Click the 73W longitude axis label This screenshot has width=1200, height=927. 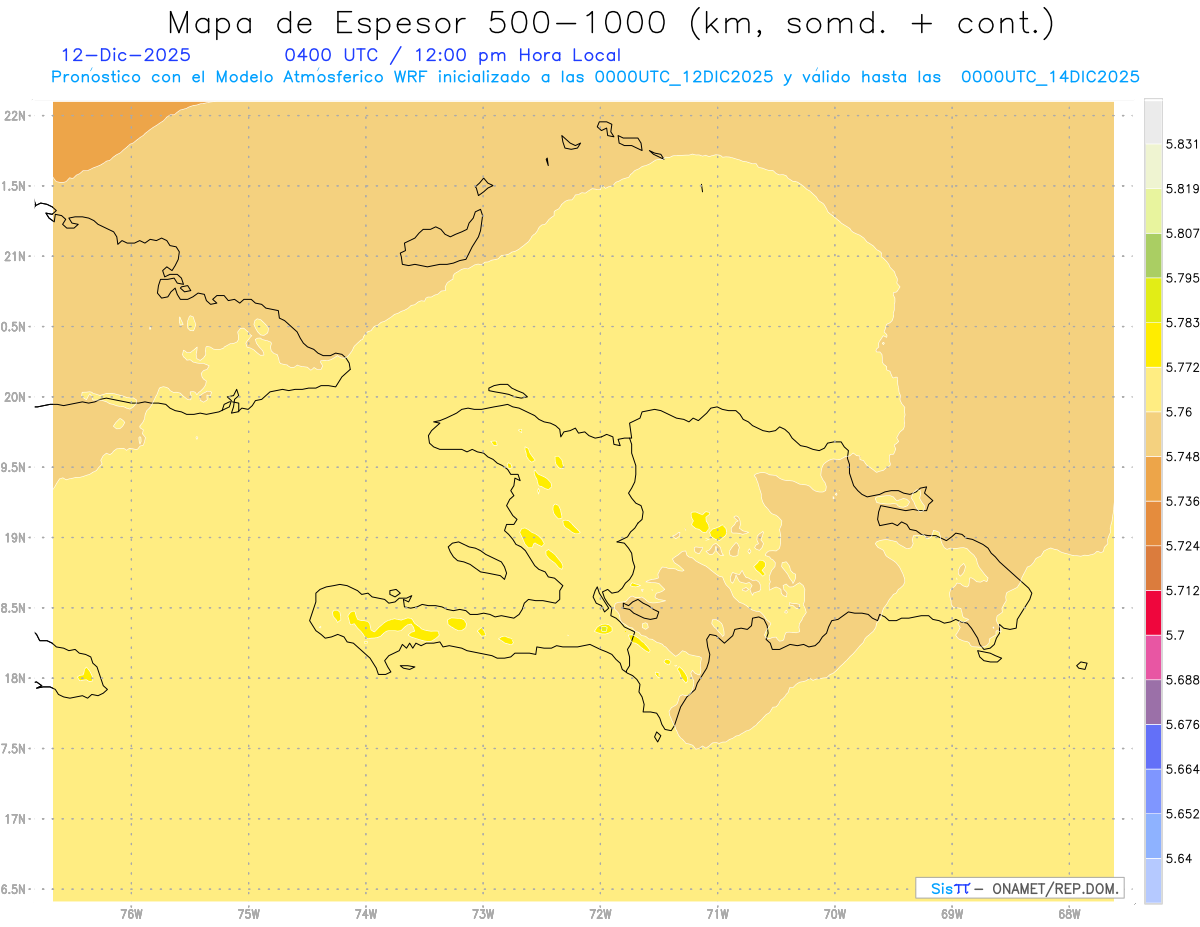point(483,914)
